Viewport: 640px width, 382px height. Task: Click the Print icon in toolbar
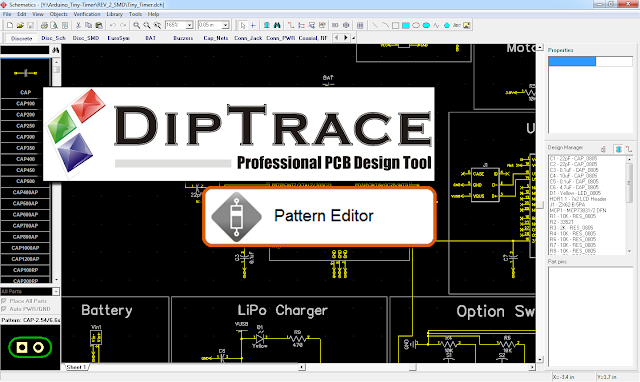[x=44, y=25]
